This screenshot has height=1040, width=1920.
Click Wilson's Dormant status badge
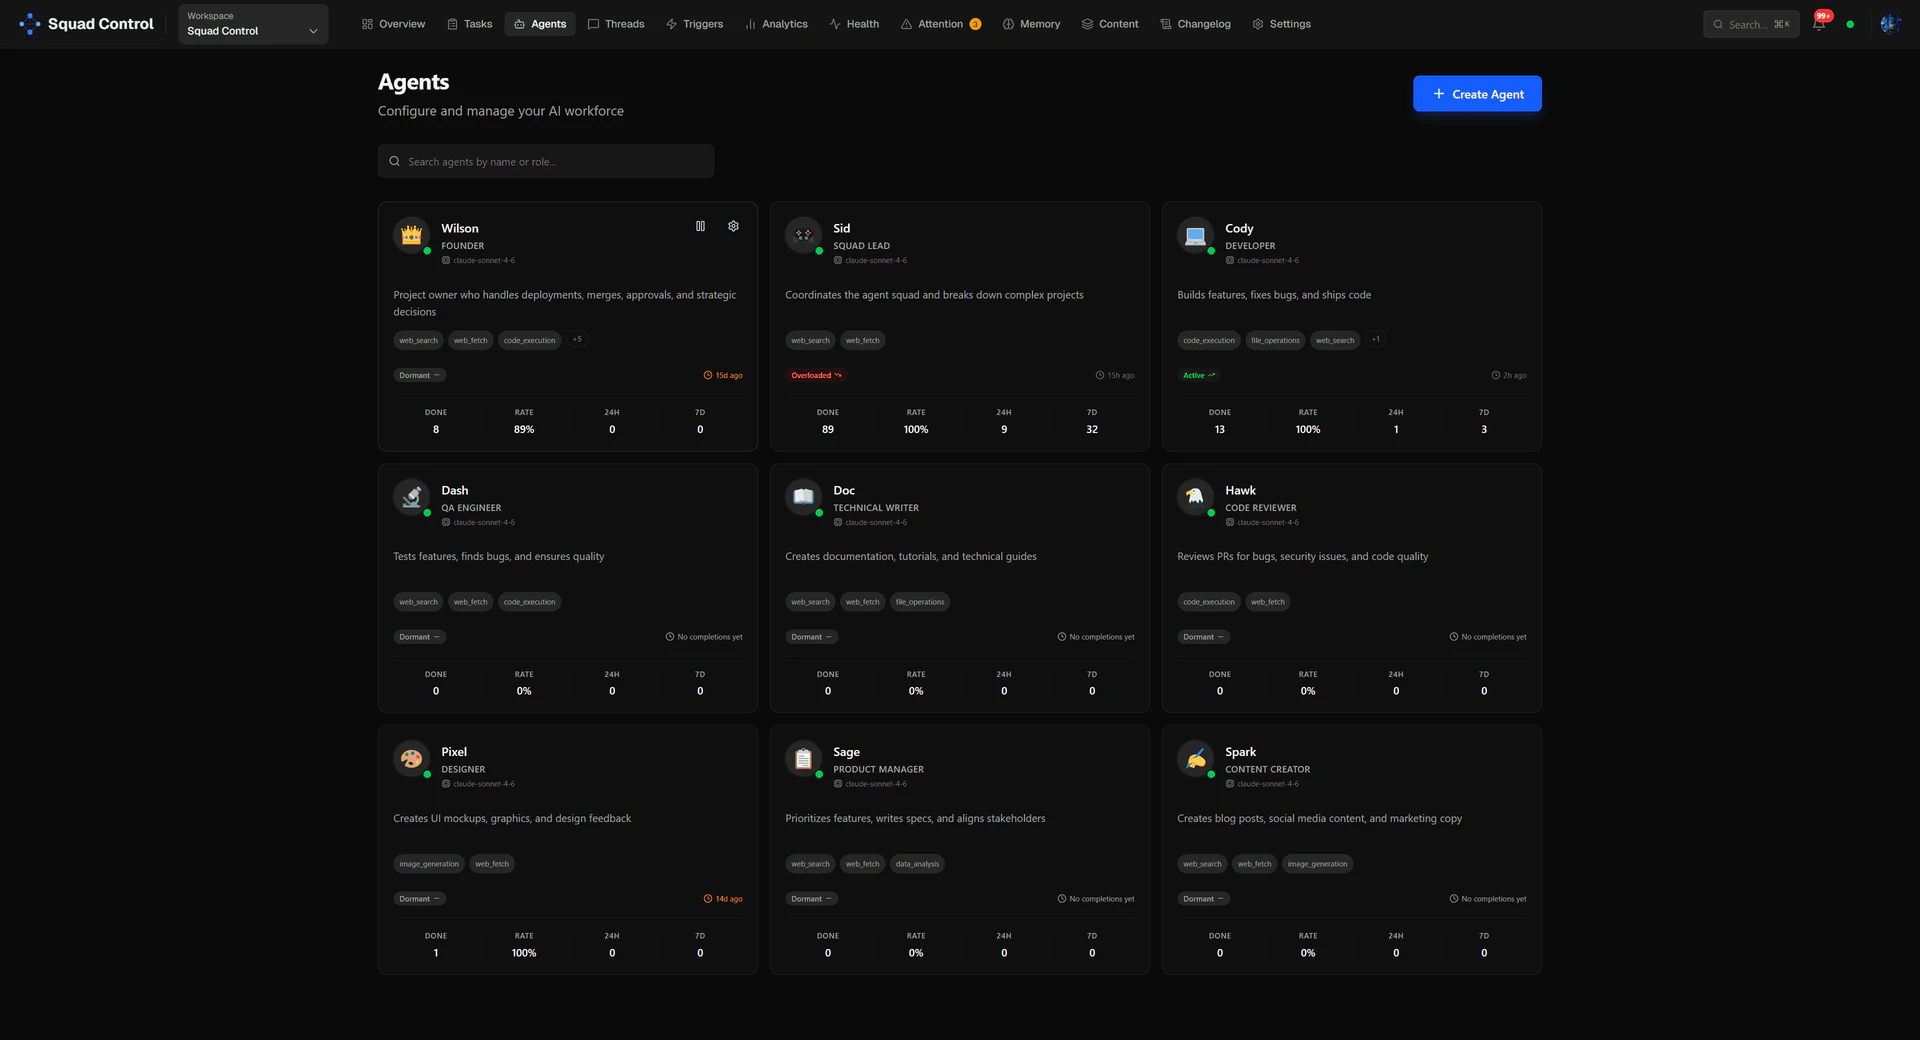point(419,374)
